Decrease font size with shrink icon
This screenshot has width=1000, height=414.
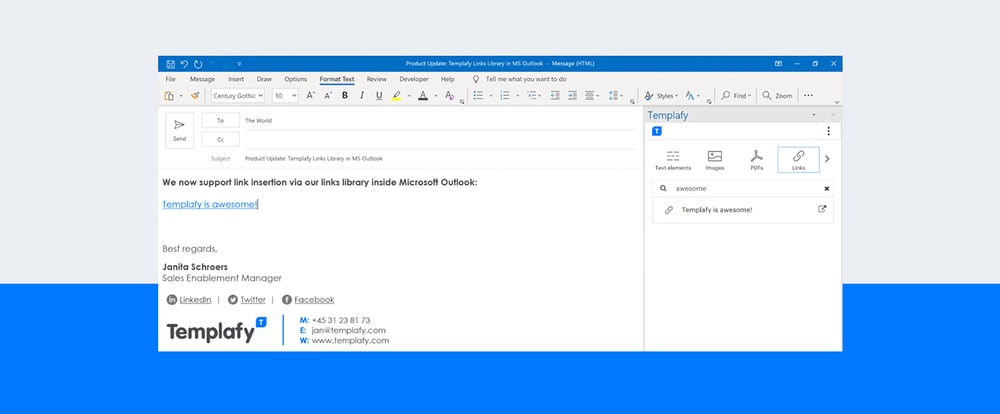(328, 96)
